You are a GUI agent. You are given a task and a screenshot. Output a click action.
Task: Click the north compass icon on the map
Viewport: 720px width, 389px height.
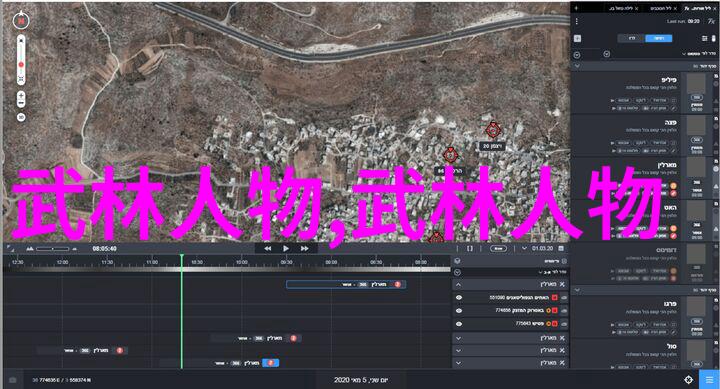point(21,21)
